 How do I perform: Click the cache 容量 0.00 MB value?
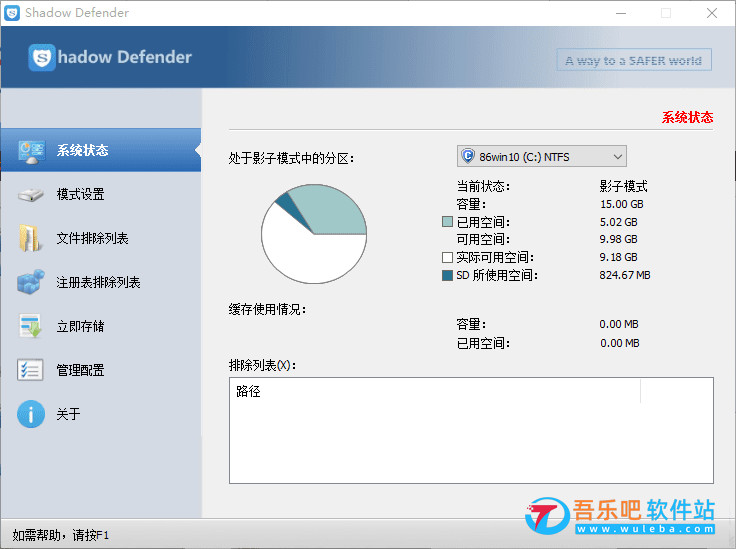coord(619,324)
